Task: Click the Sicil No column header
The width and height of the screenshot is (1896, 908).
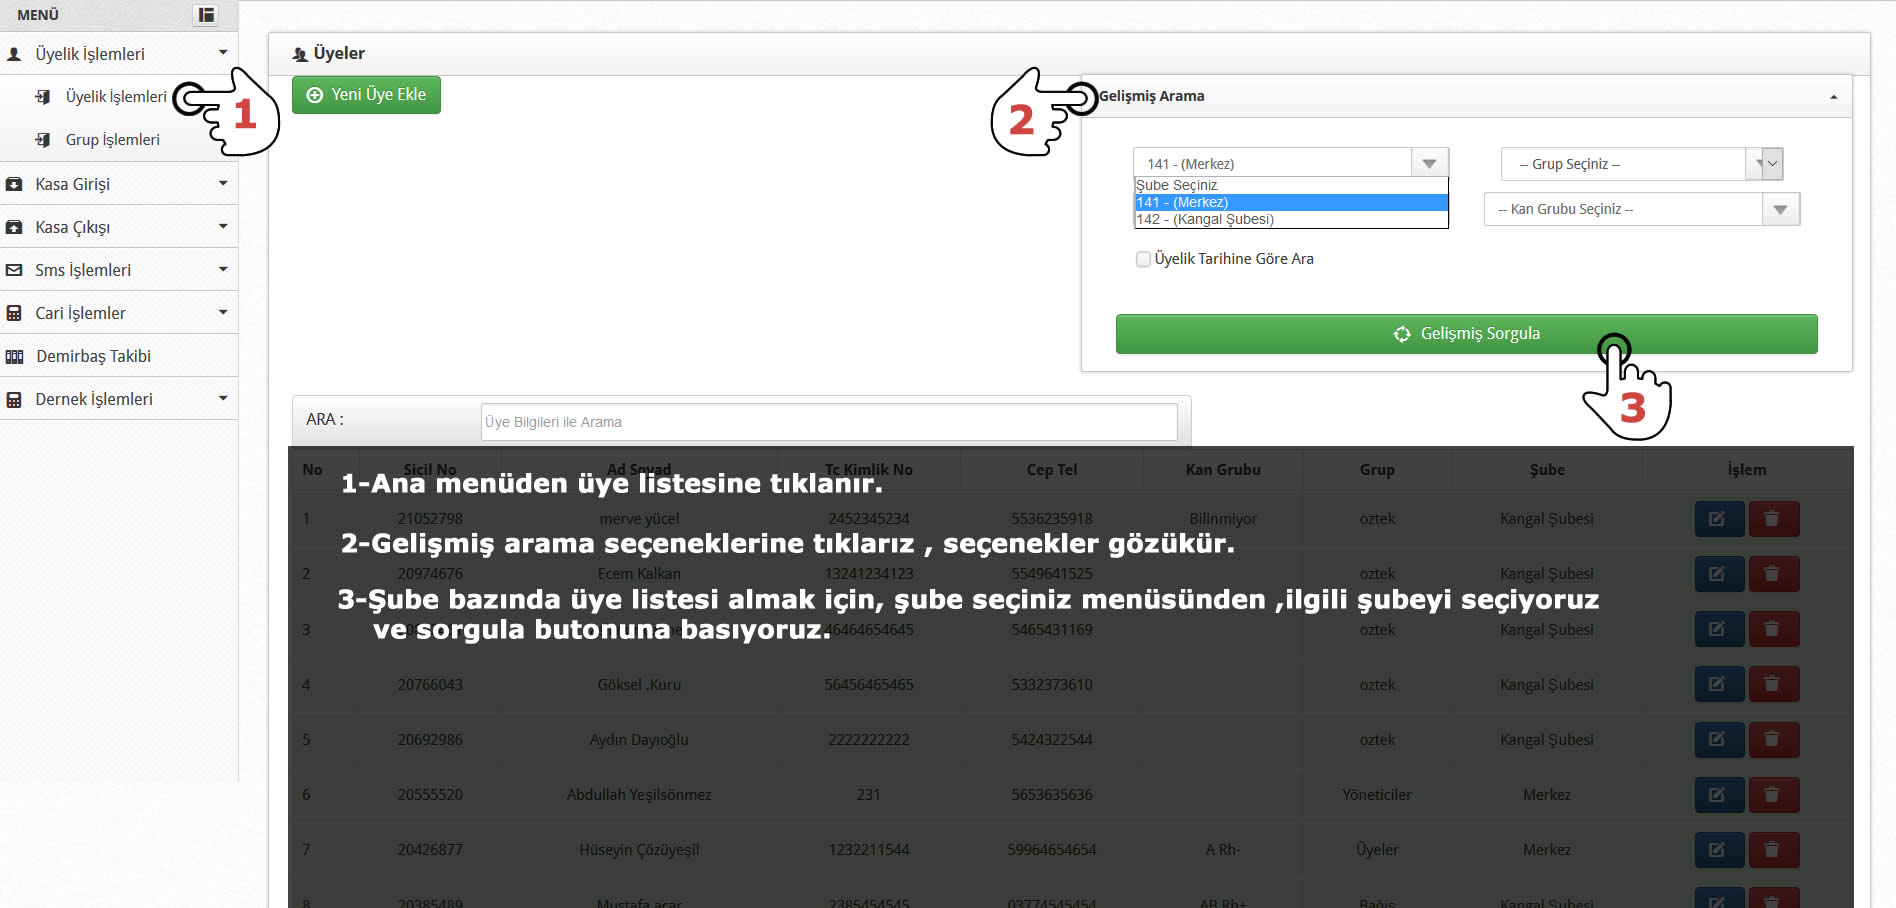Action: 430,470
